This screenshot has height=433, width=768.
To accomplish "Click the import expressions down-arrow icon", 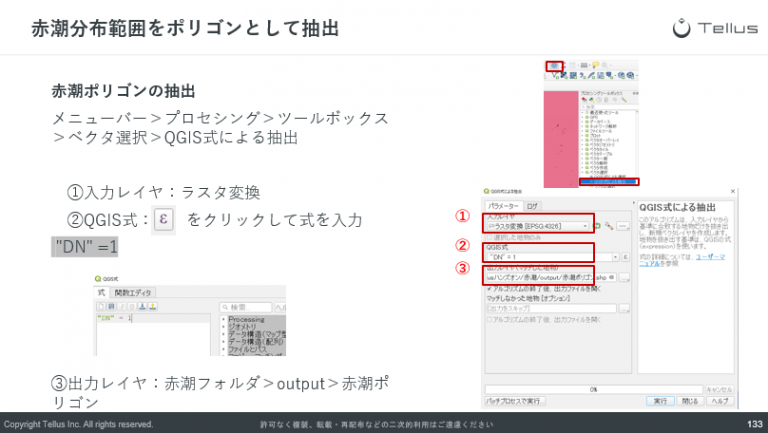I will (x=142, y=307).
